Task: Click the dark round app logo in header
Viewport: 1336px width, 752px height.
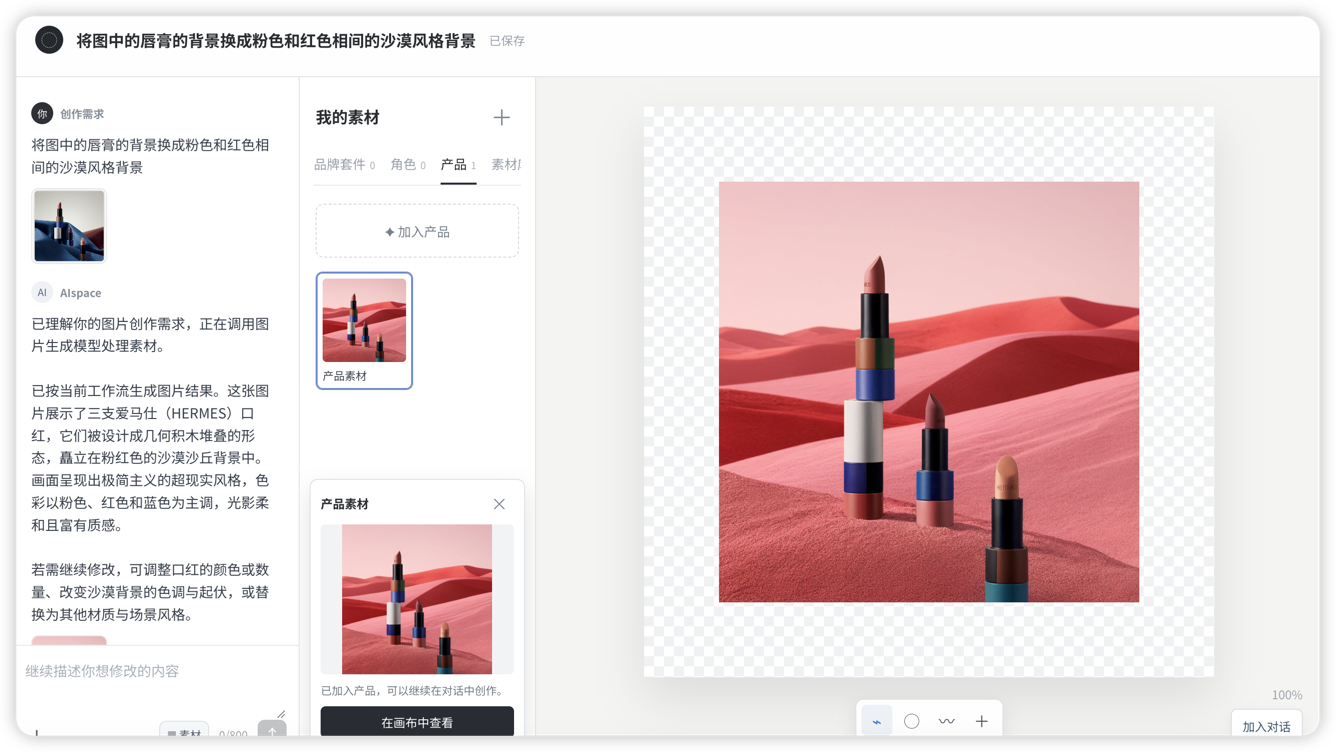Action: 49,40
